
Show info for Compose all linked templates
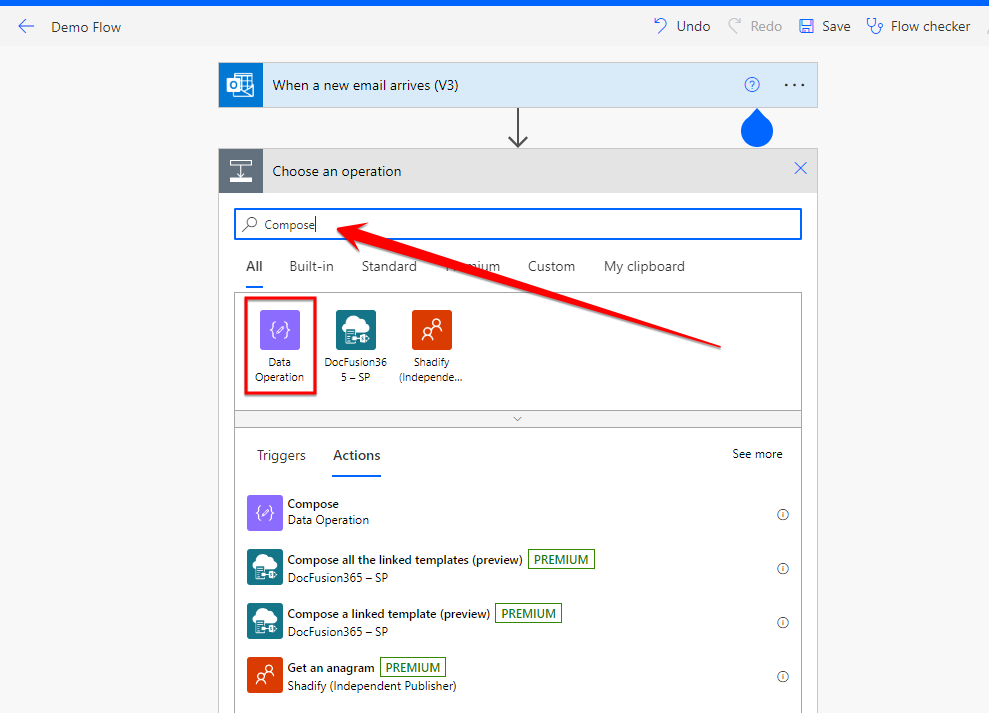783,569
